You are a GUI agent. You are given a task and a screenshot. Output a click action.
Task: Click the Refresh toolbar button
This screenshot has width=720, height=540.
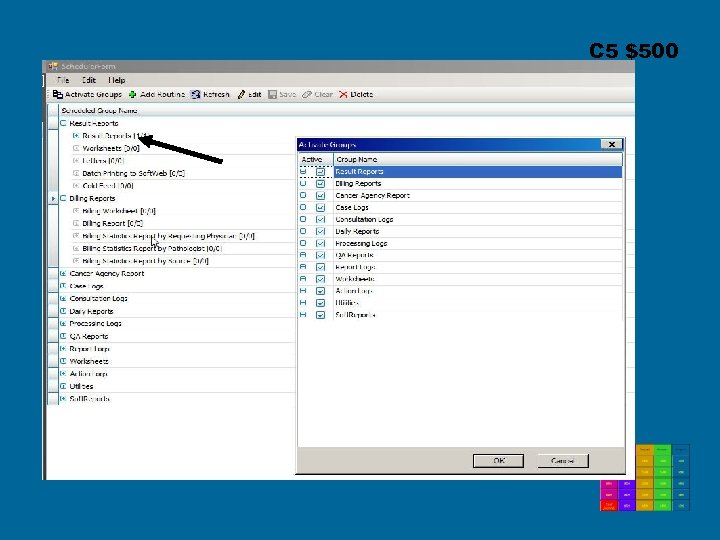(x=210, y=95)
